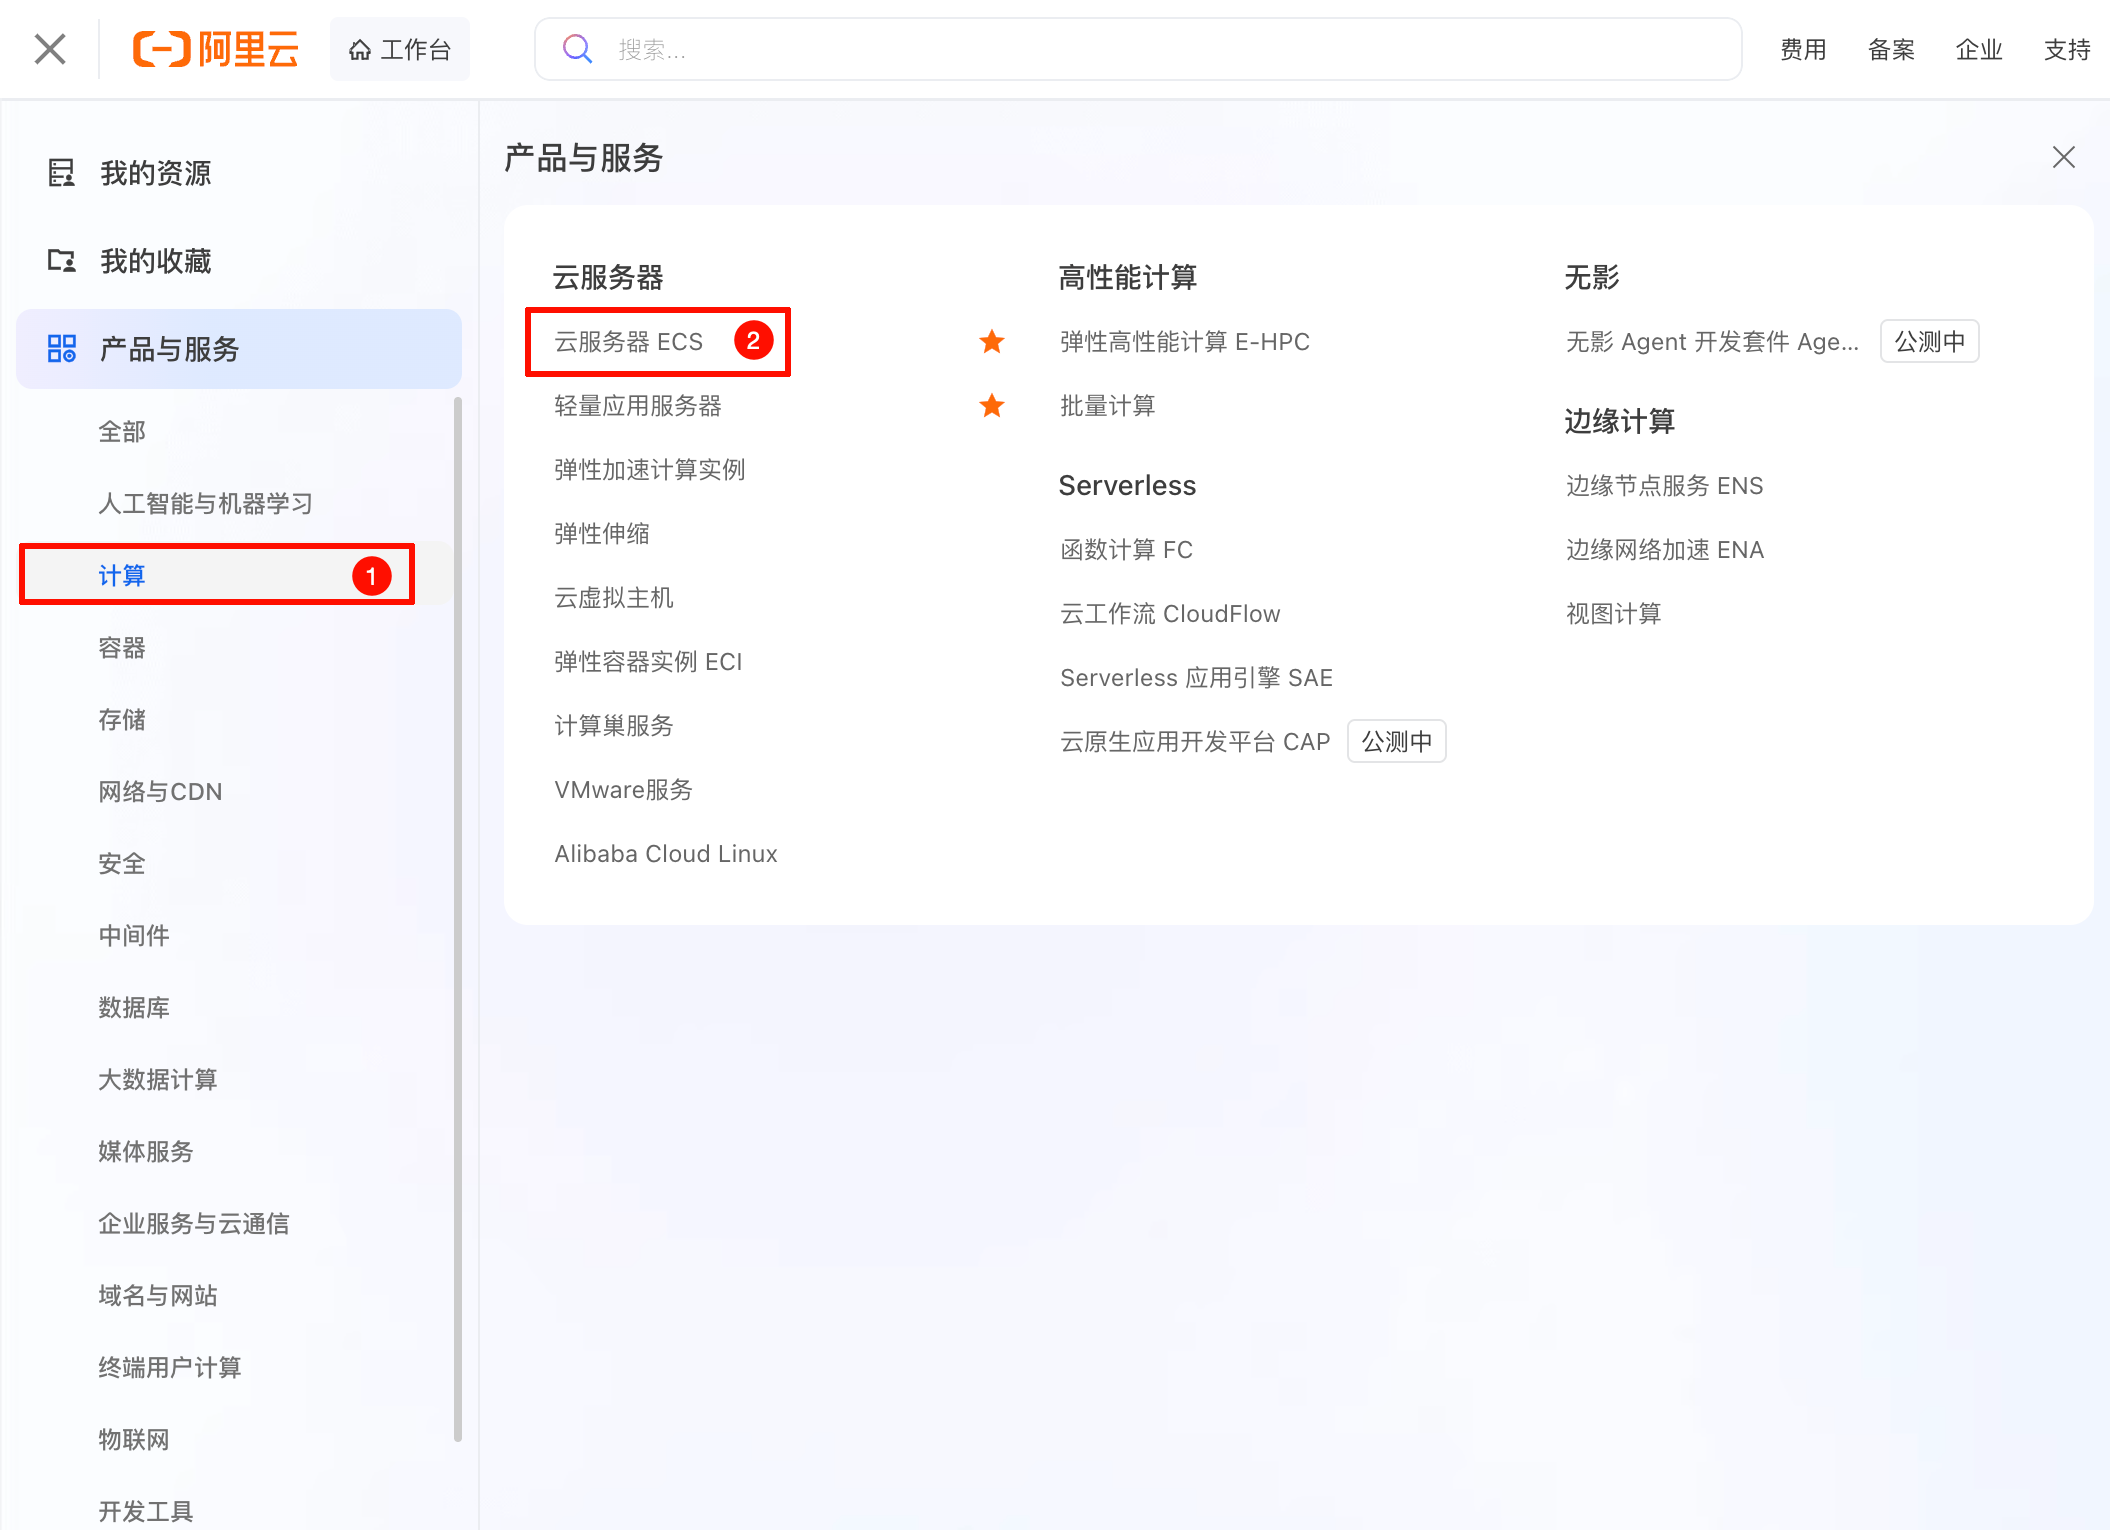The width and height of the screenshot is (2110, 1530).
Task: Open the 工作台 home button
Action: tap(400, 49)
